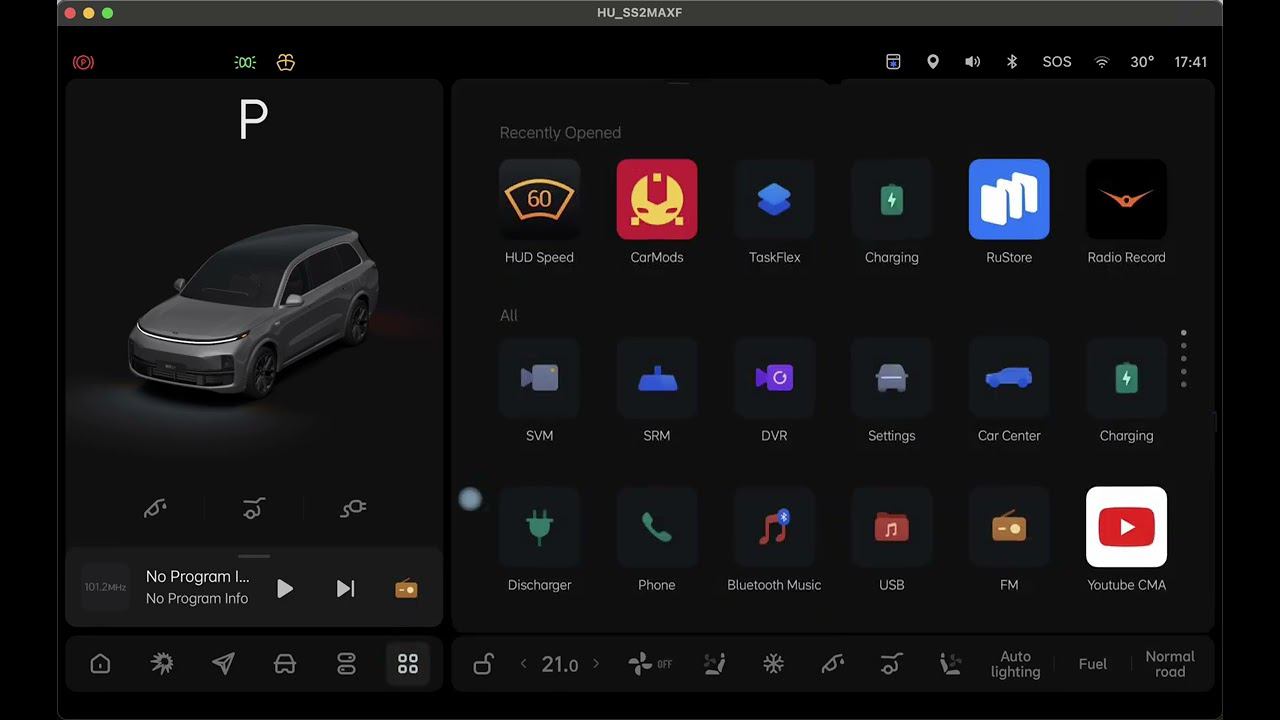Open the DVR recorder app

pos(774,378)
